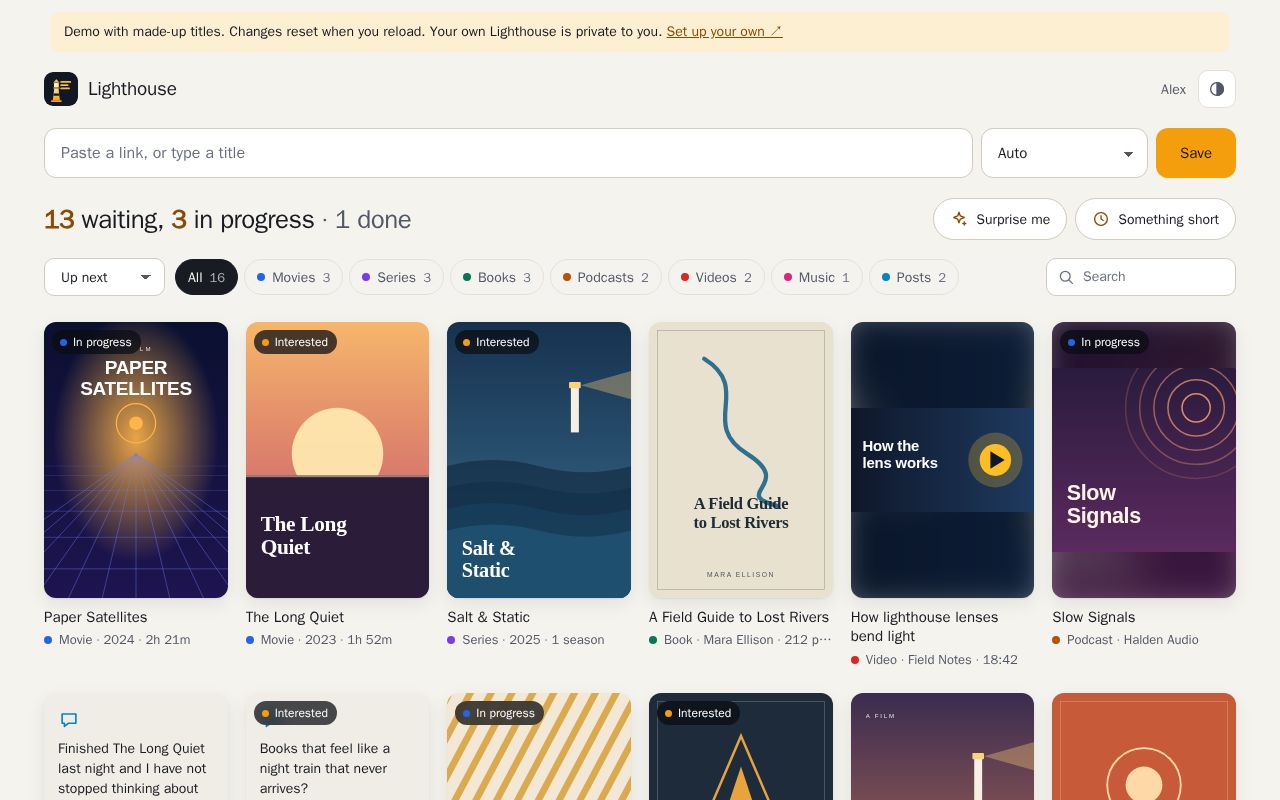Open the Set up your own link
This screenshot has width=1280, height=800.
pos(725,31)
